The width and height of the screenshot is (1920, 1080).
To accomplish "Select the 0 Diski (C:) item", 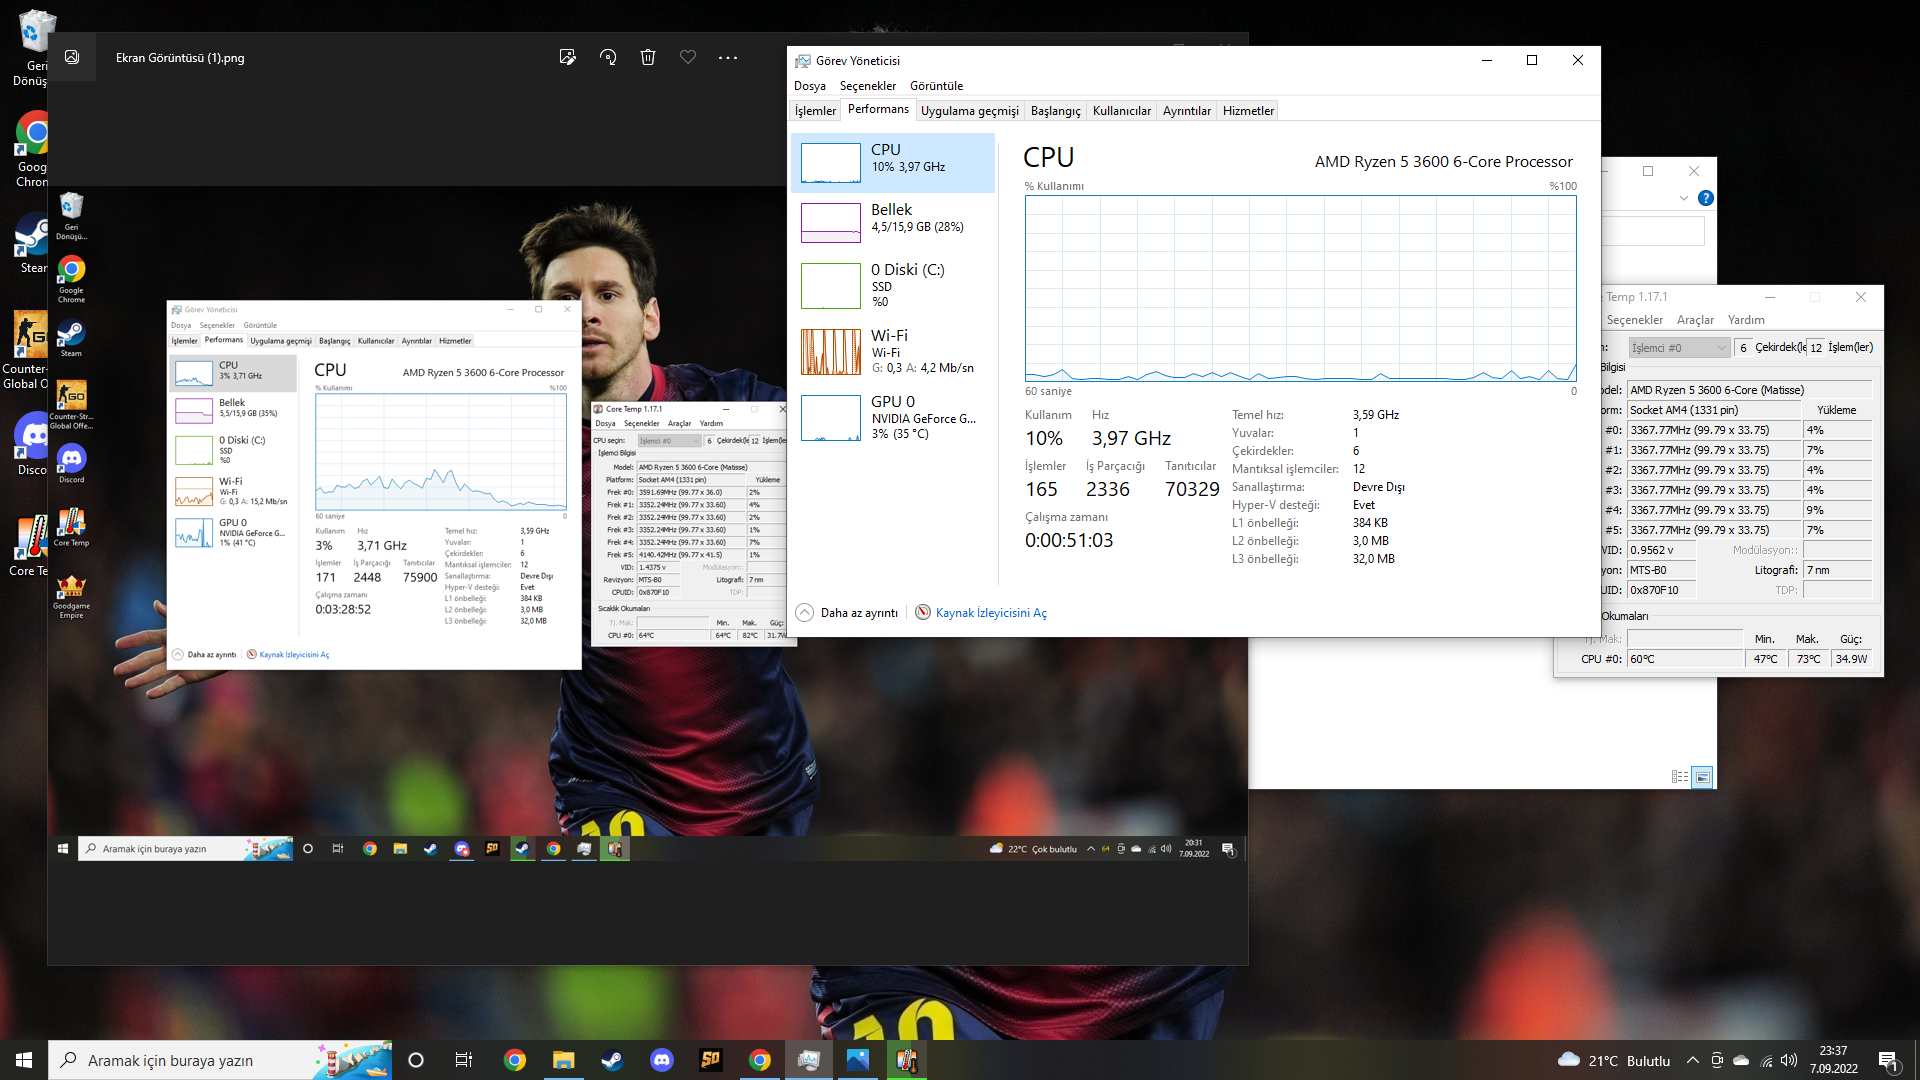I will pyautogui.click(x=893, y=285).
